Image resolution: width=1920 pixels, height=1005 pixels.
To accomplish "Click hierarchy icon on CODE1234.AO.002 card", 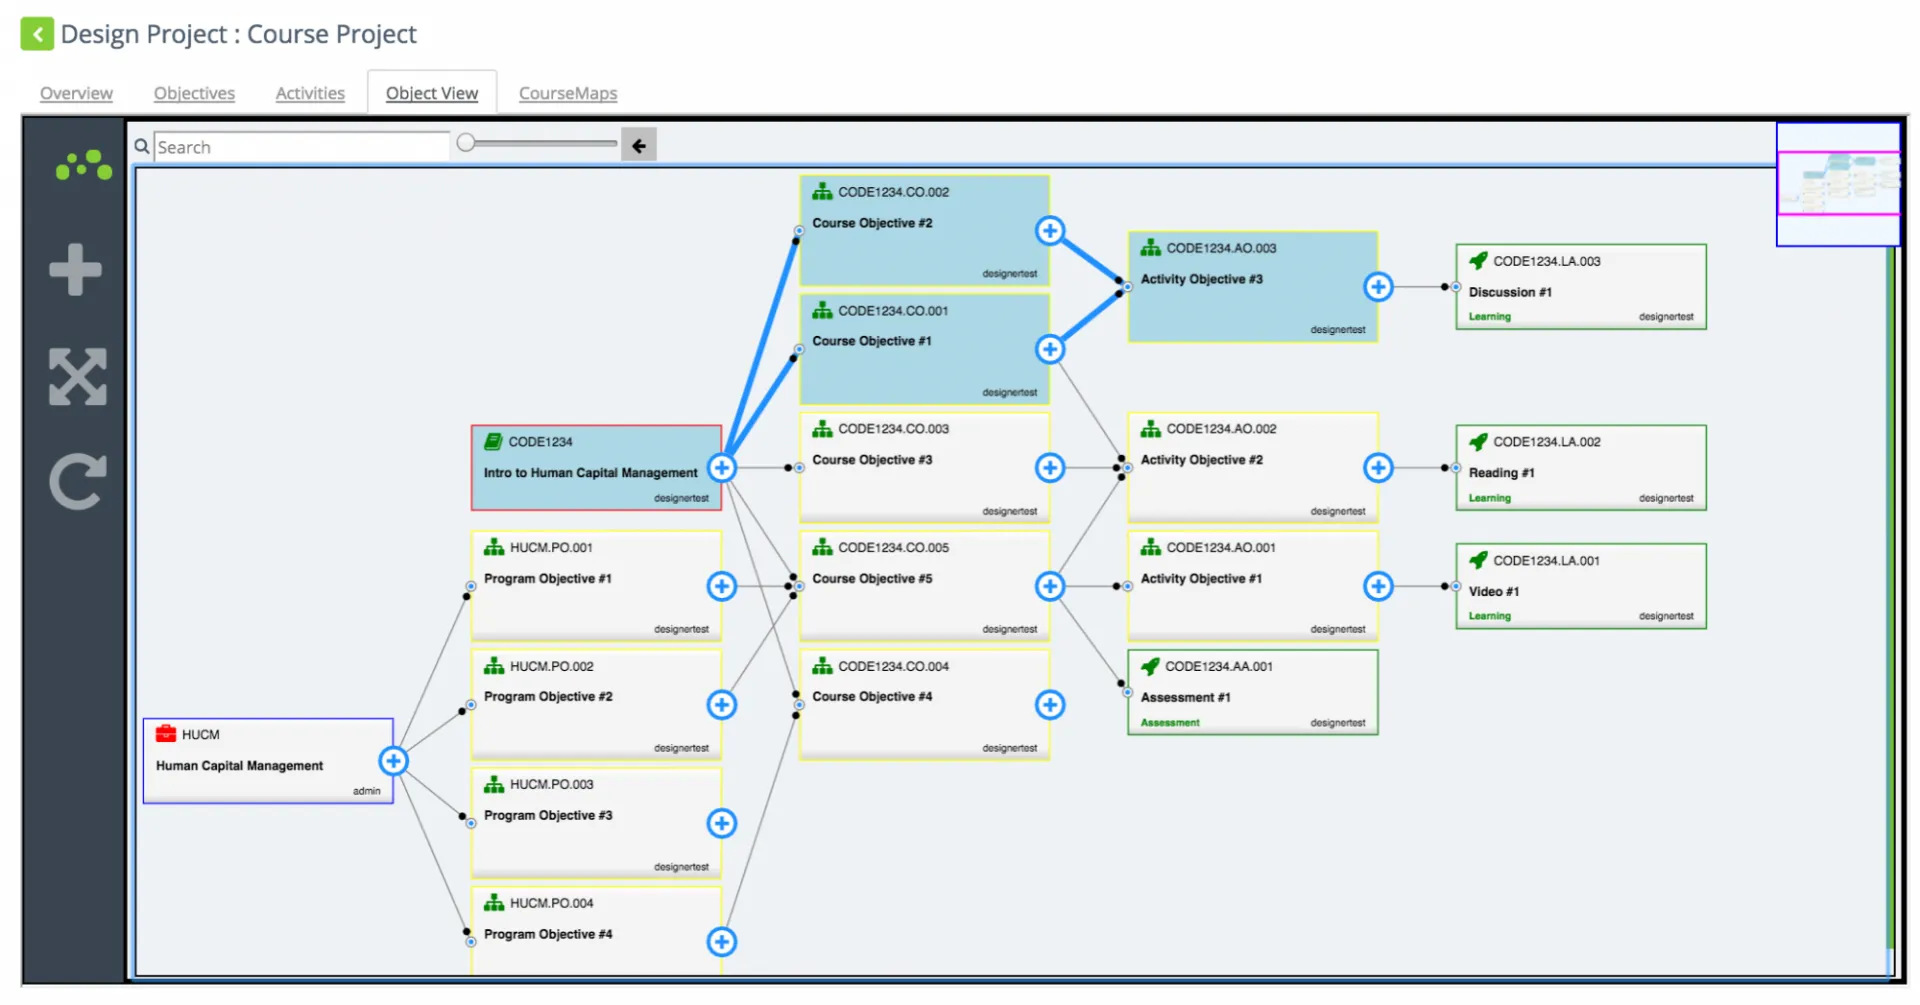I will pos(1151,428).
